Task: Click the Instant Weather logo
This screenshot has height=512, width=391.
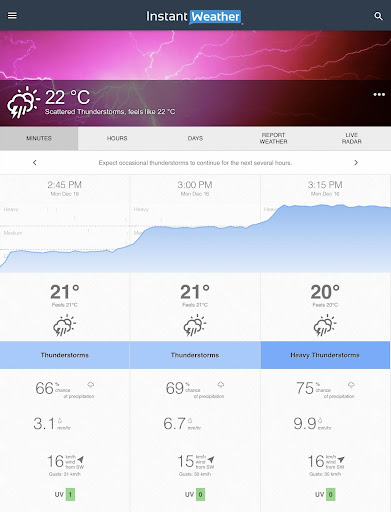Action: pyautogui.click(x=194, y=17)
